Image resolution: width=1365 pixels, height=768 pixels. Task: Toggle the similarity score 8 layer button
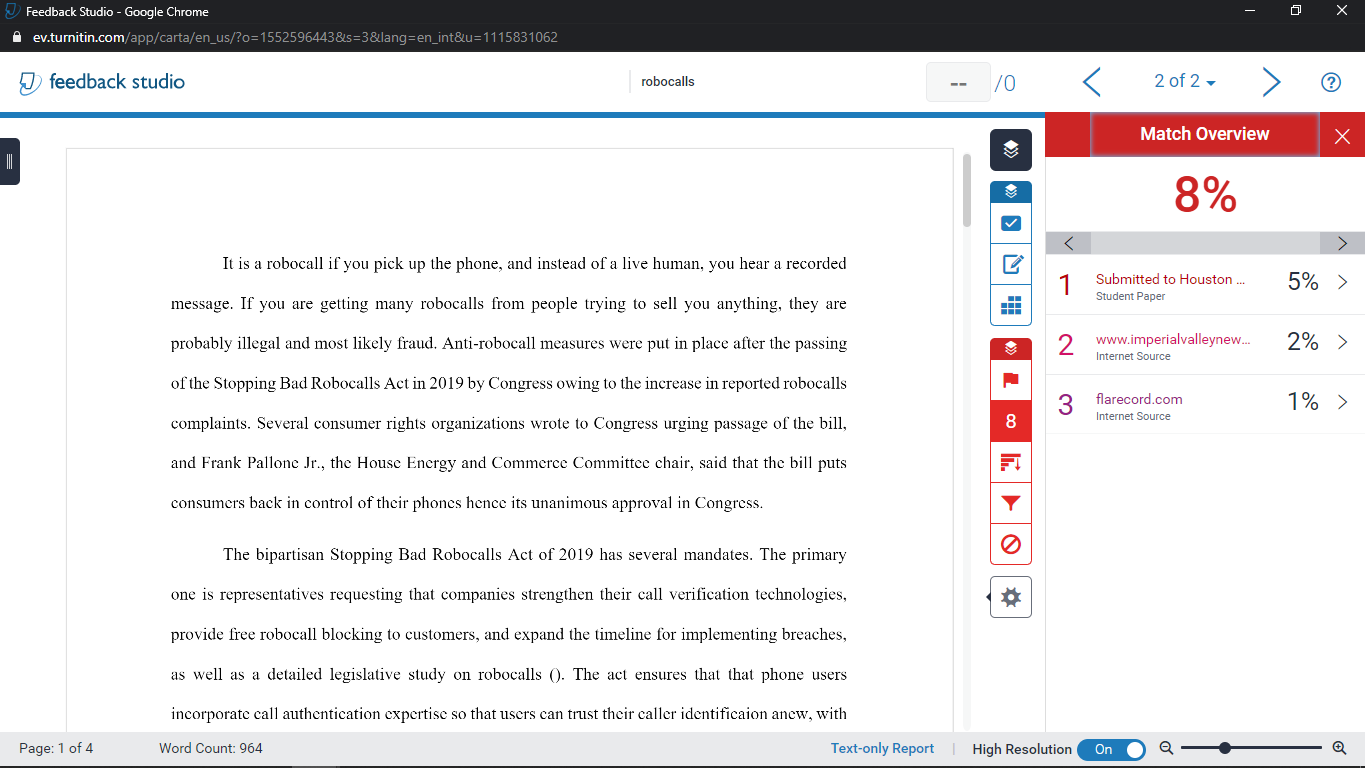tap(1010, 421)
